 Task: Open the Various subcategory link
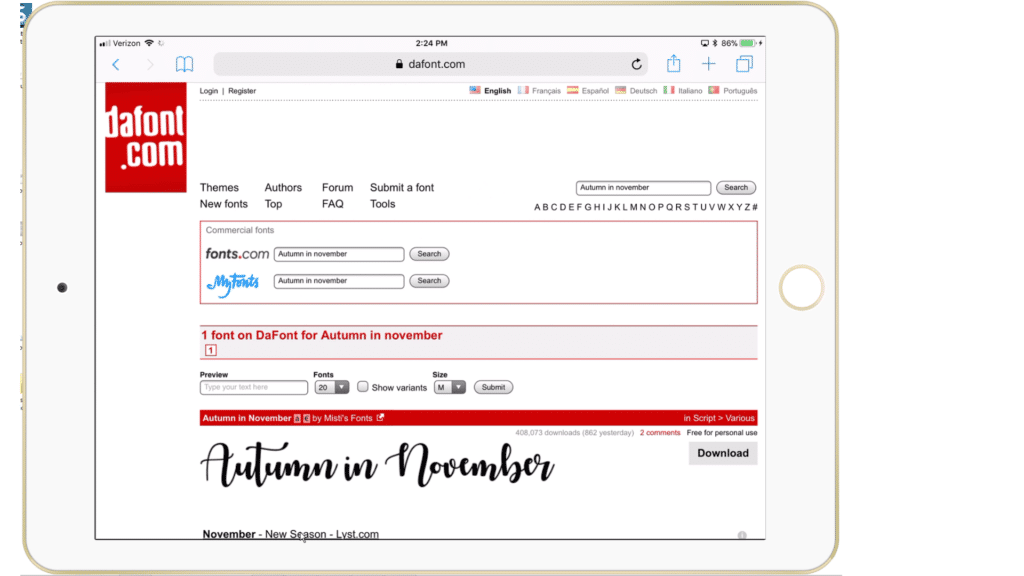pyautogui.click(x=739, y=418)
